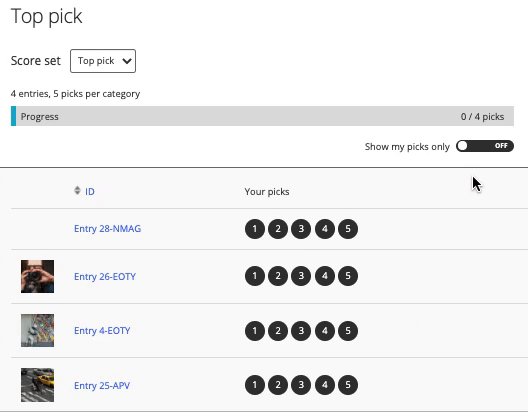The height and width of the screenshot is (412, 528).
Task: Open Entry 26-EOTY link
Action: (x=105, y=277)
